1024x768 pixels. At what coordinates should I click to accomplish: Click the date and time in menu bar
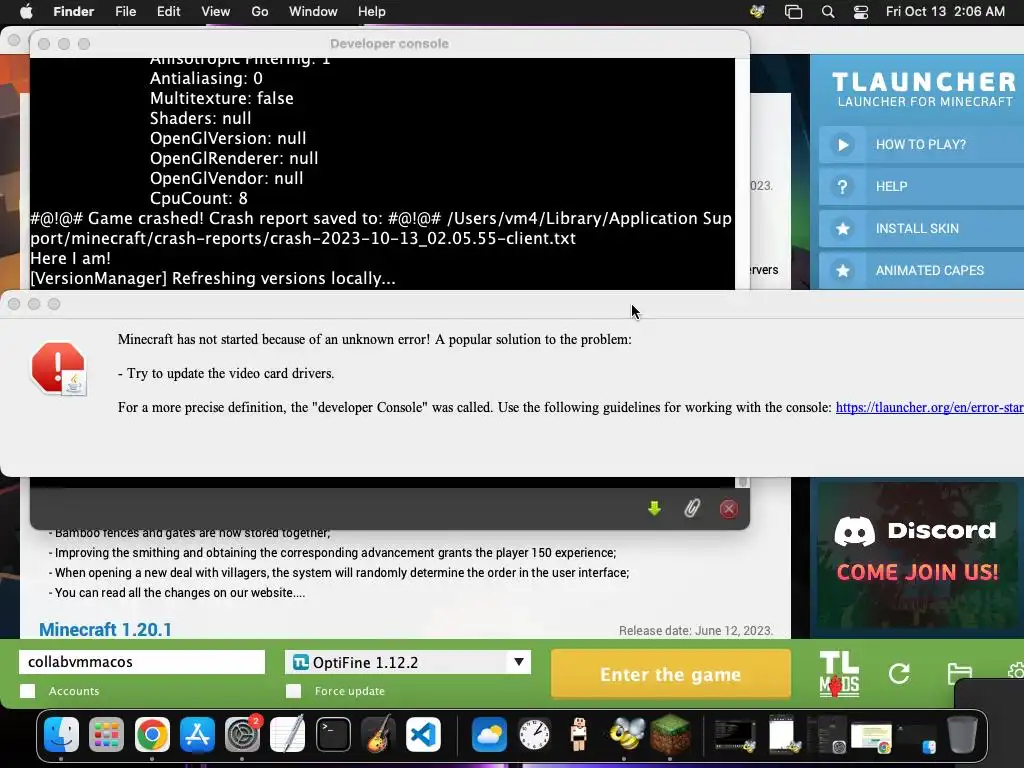[945, 12]
